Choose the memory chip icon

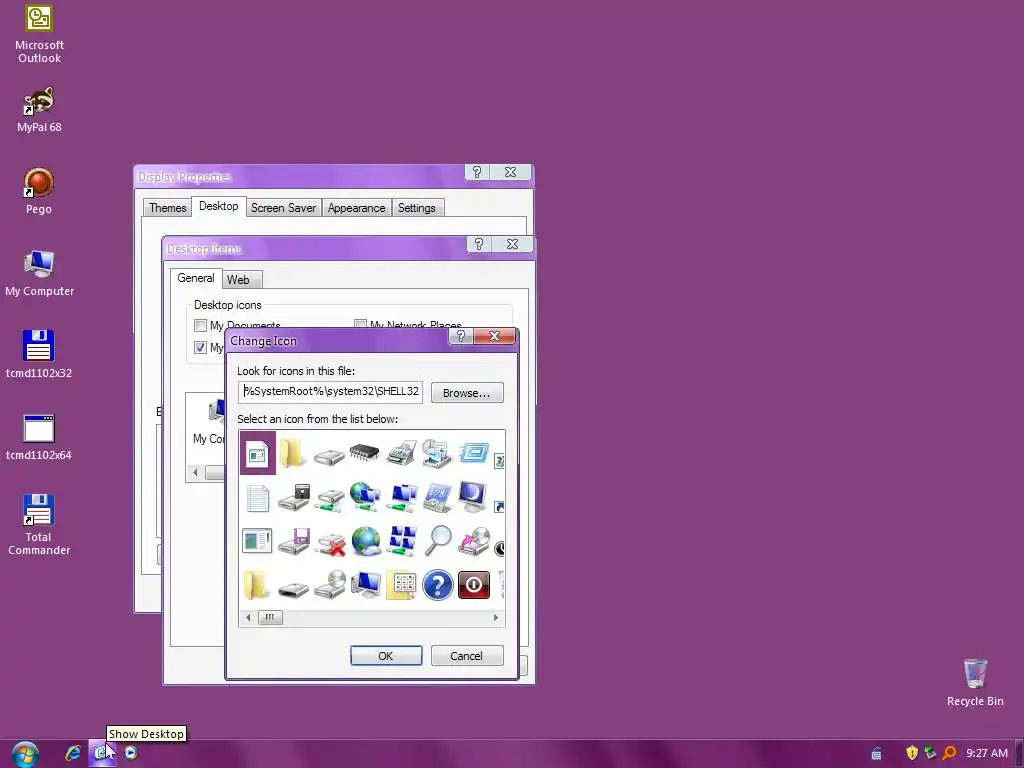364,452
